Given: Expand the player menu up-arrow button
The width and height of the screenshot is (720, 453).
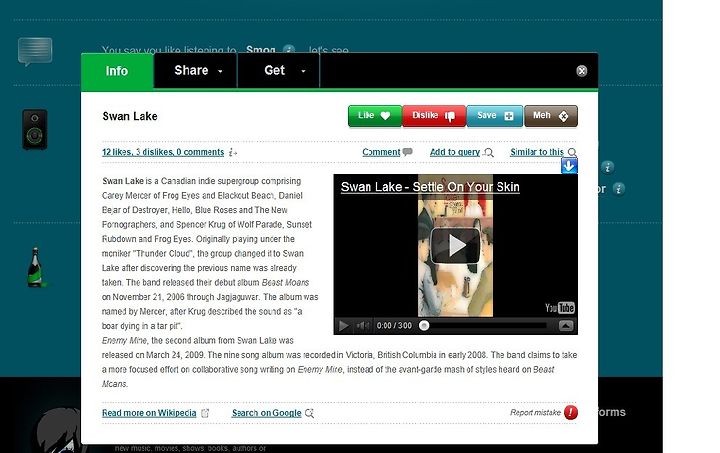Looking at the screenshot, I should [566, 326].
